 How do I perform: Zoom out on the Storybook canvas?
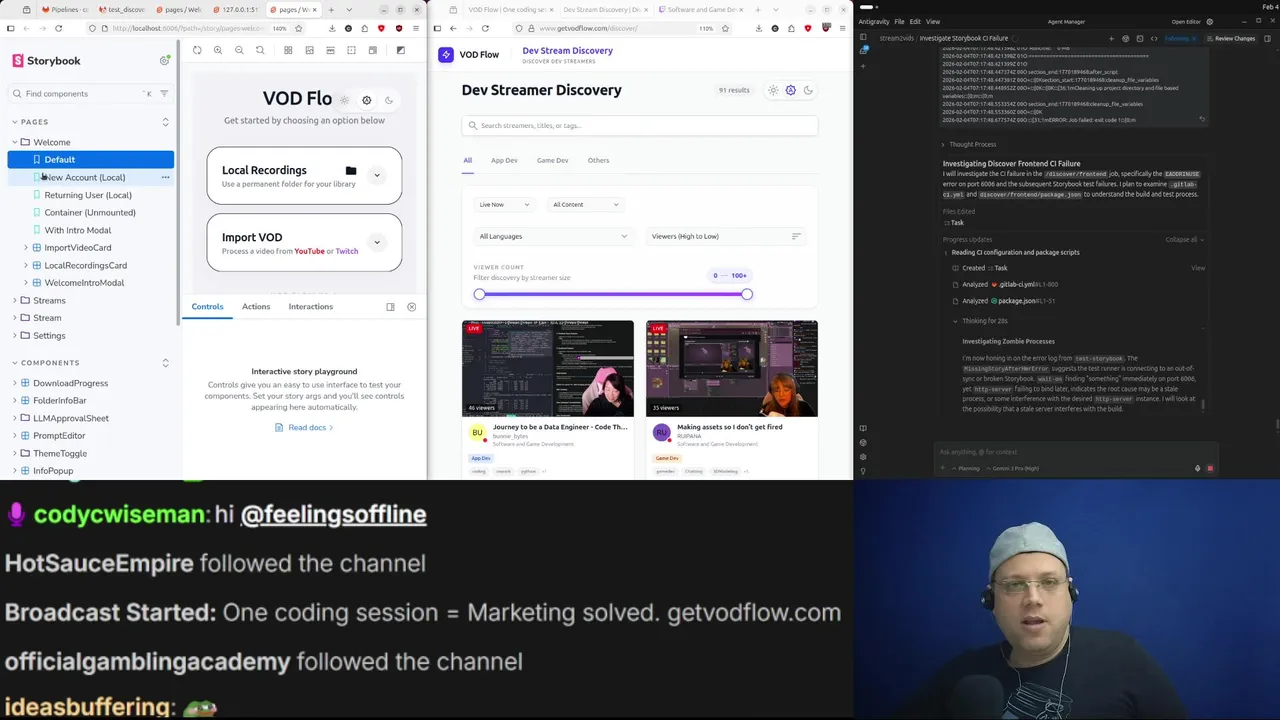pos(239,50)
